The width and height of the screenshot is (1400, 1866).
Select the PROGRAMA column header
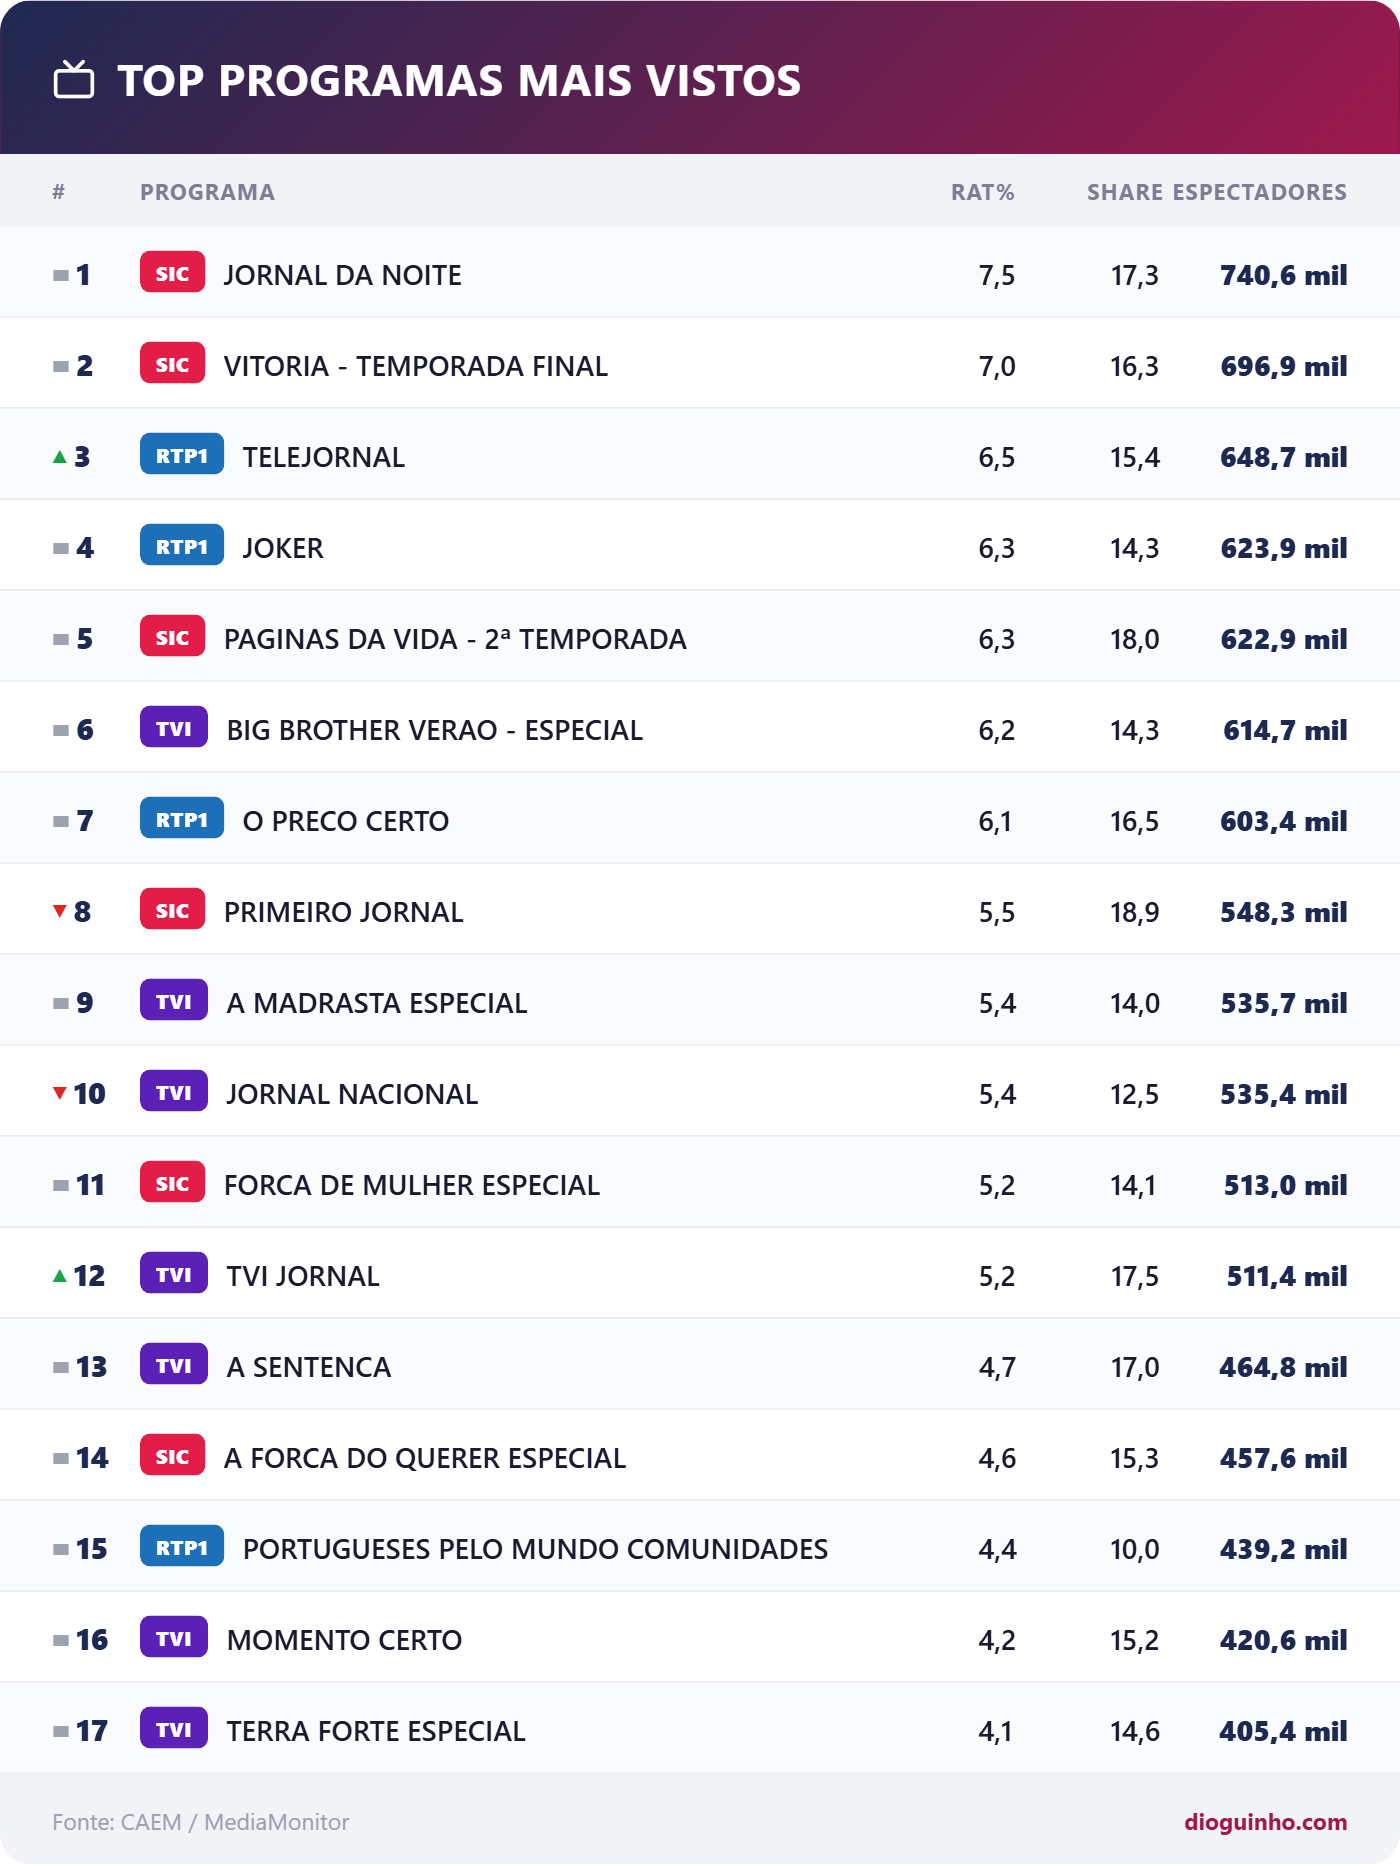(207, 192)
